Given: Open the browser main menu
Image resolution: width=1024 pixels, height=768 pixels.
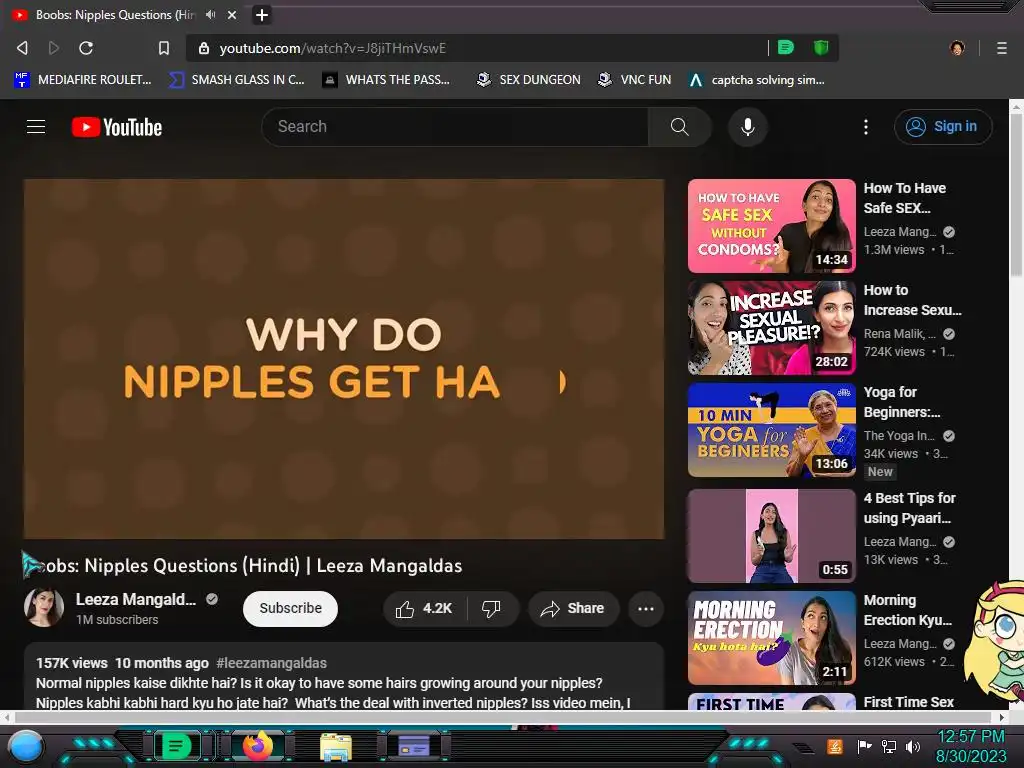Looking at the screenshot, I should (1002, 48).
